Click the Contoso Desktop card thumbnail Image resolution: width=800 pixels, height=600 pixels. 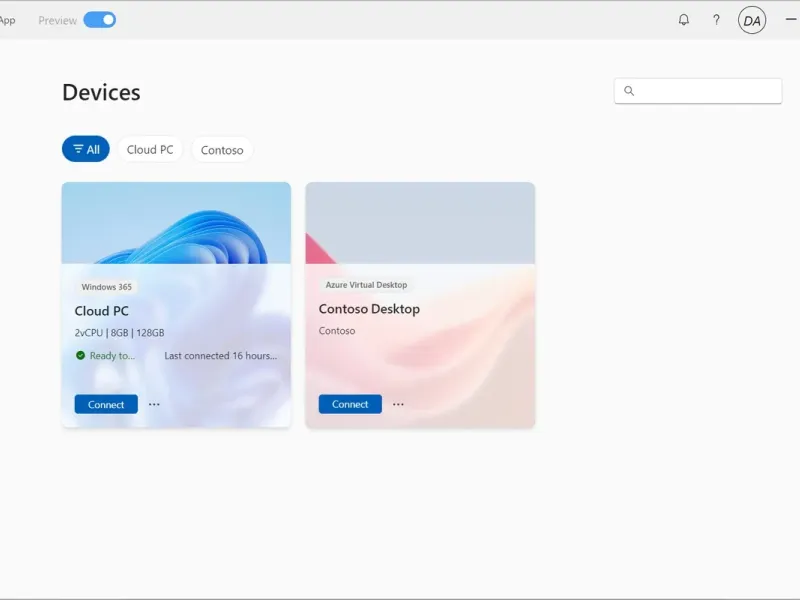[x=420, y=223]
